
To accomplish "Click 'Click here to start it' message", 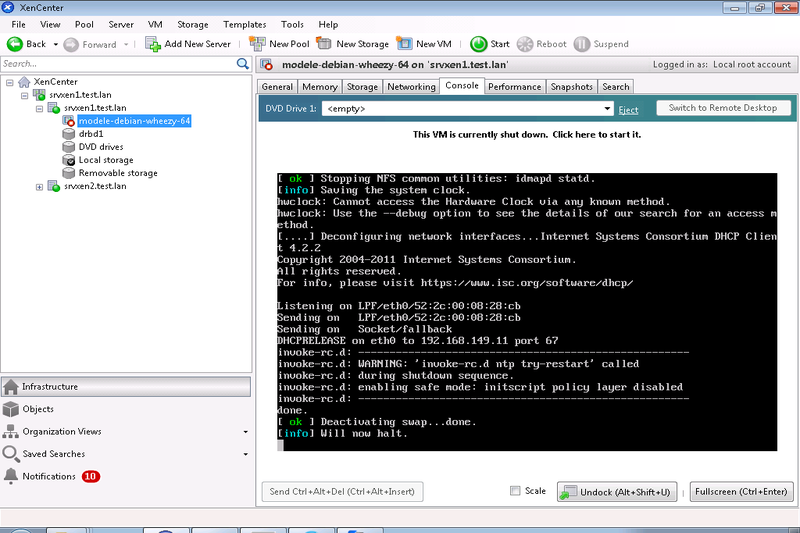I will (x=596, y=135).
